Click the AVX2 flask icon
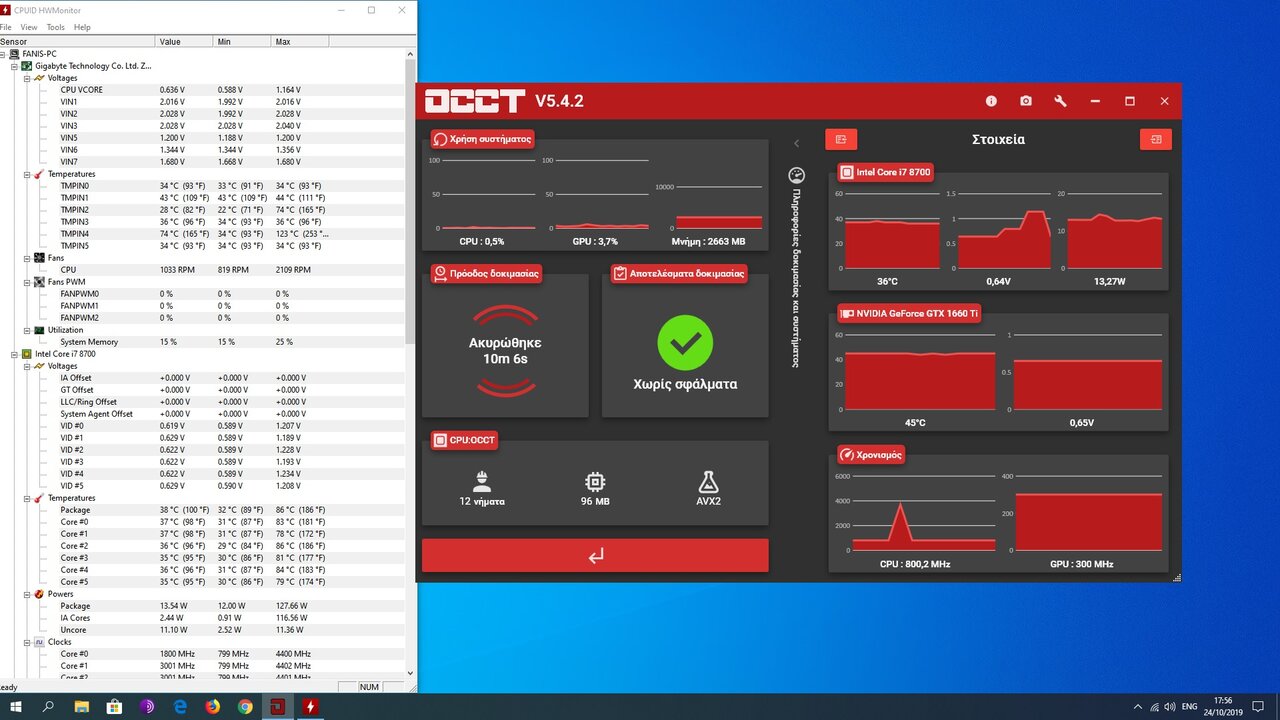This screenshot has height=720, width=1280. coord(708,480)
